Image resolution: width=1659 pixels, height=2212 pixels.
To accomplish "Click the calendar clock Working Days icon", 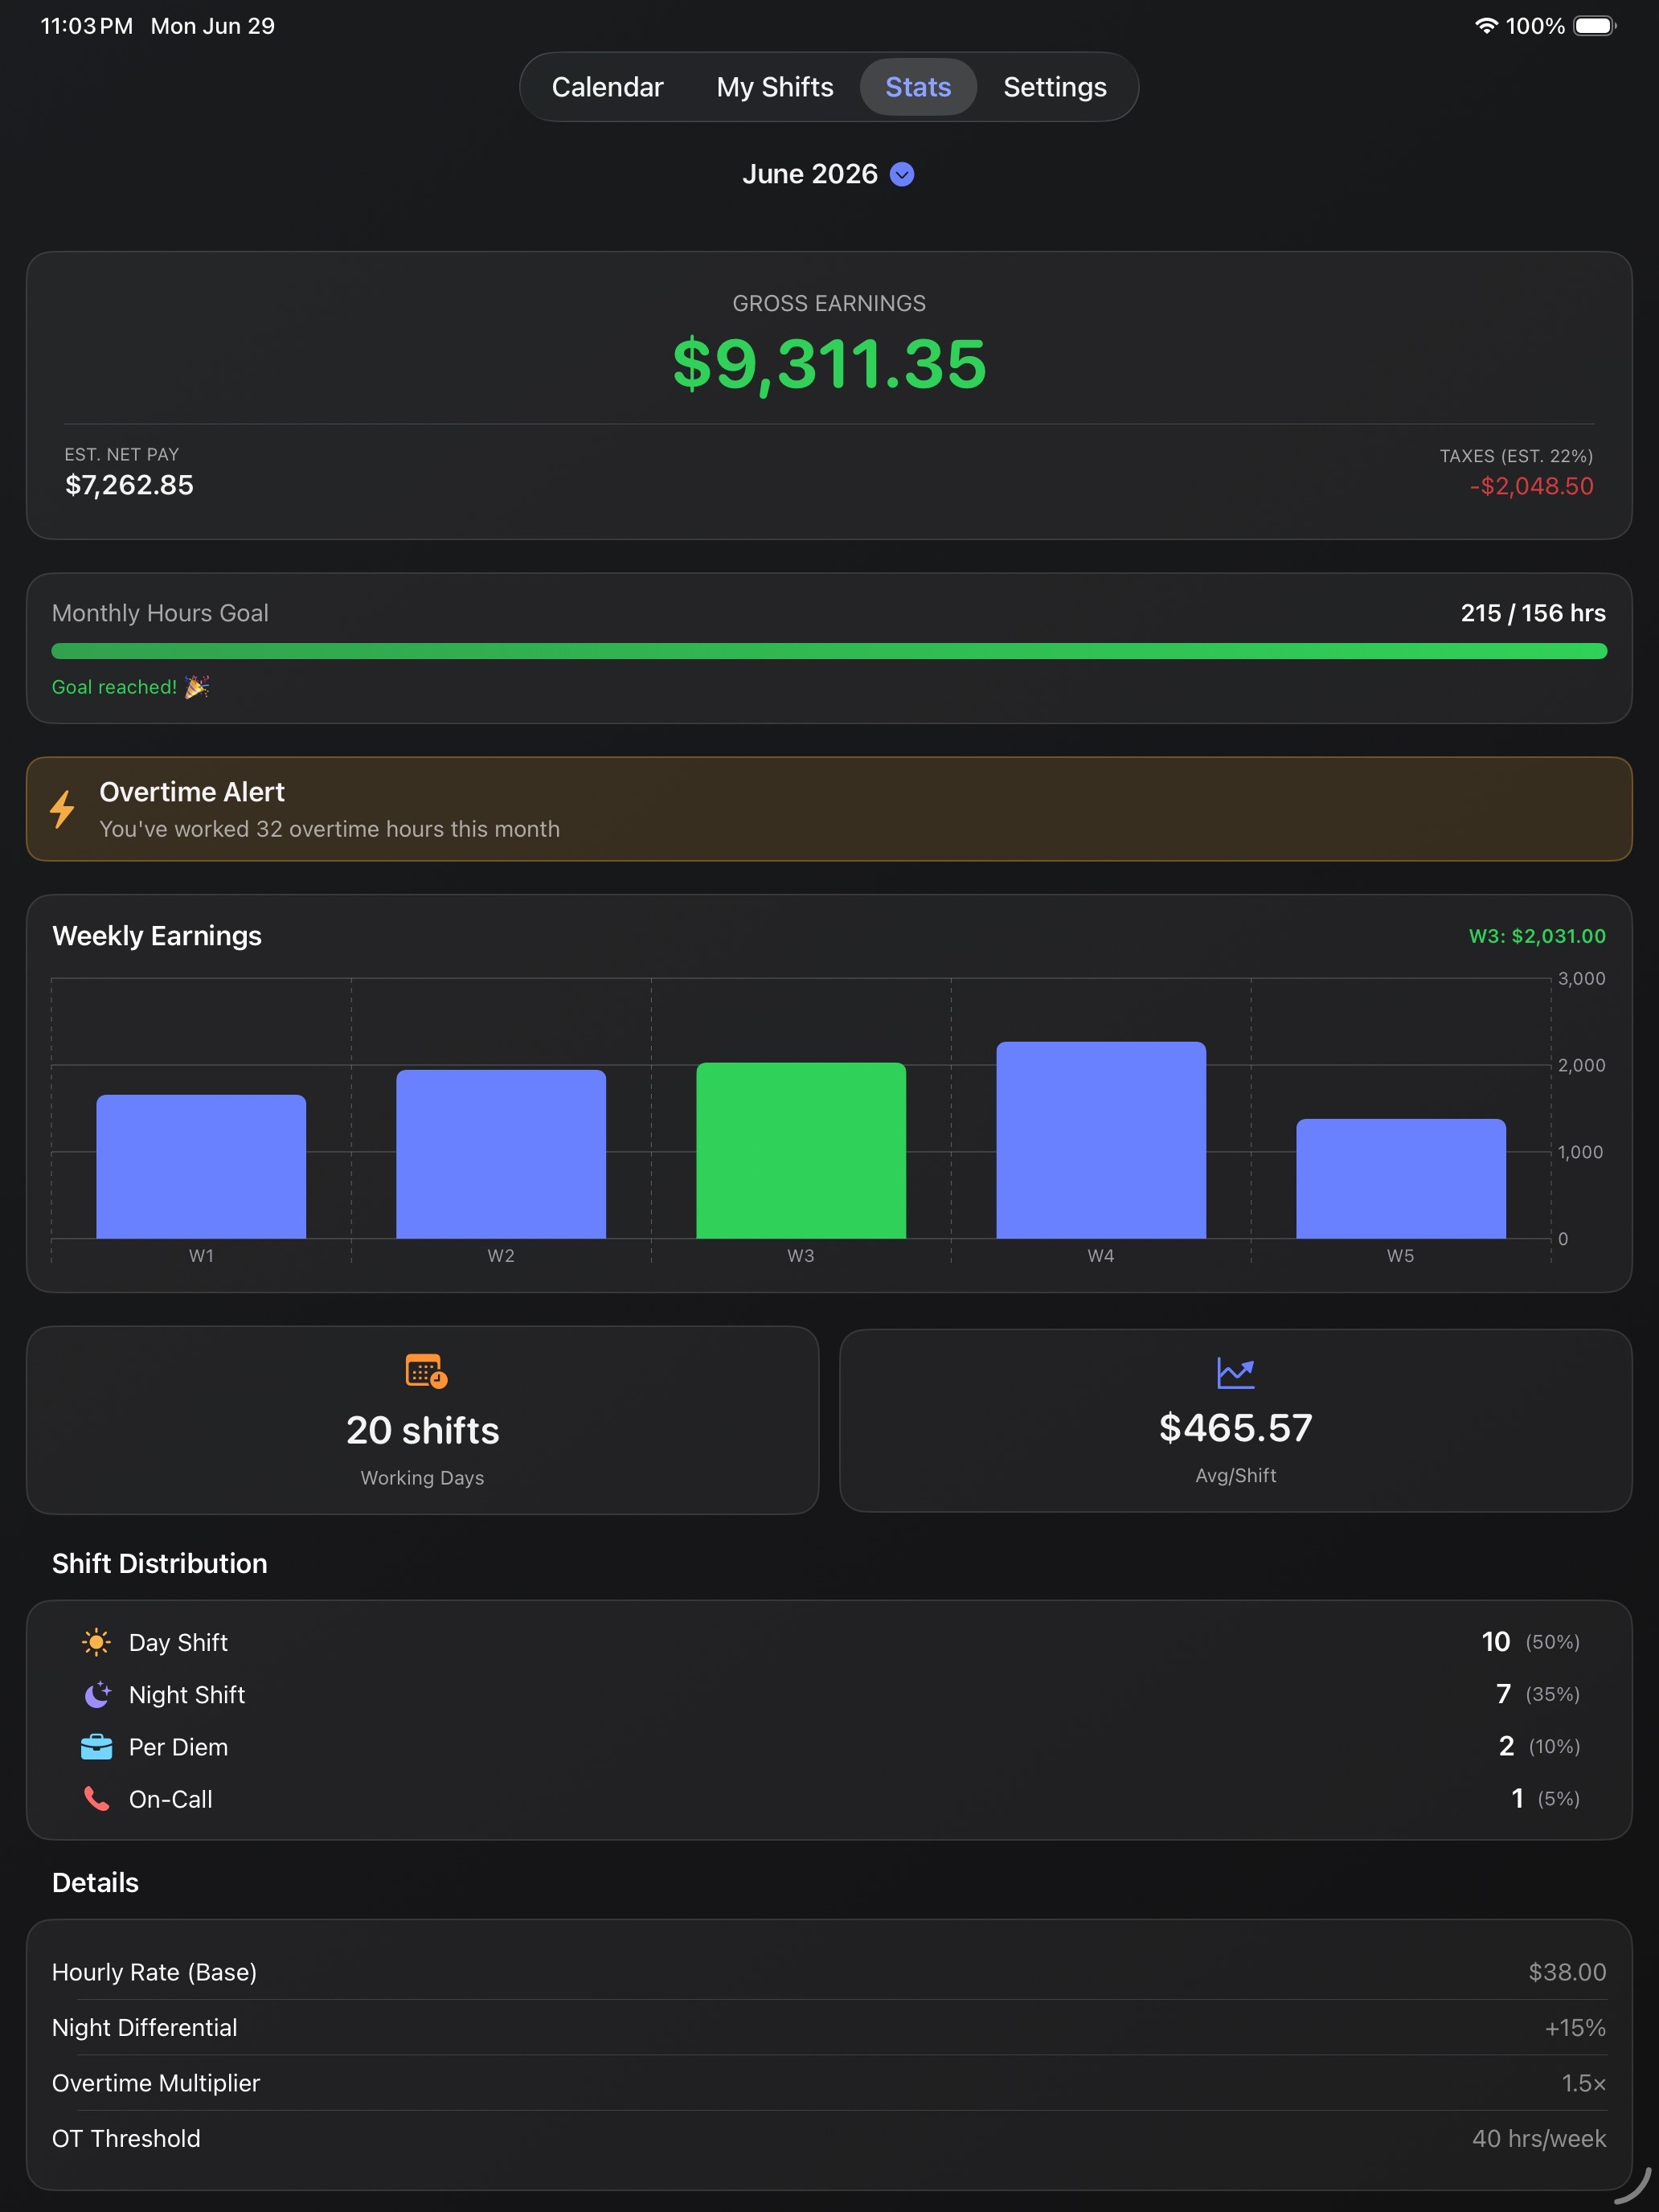I will pyautogui.click(x=426, y=1371).
